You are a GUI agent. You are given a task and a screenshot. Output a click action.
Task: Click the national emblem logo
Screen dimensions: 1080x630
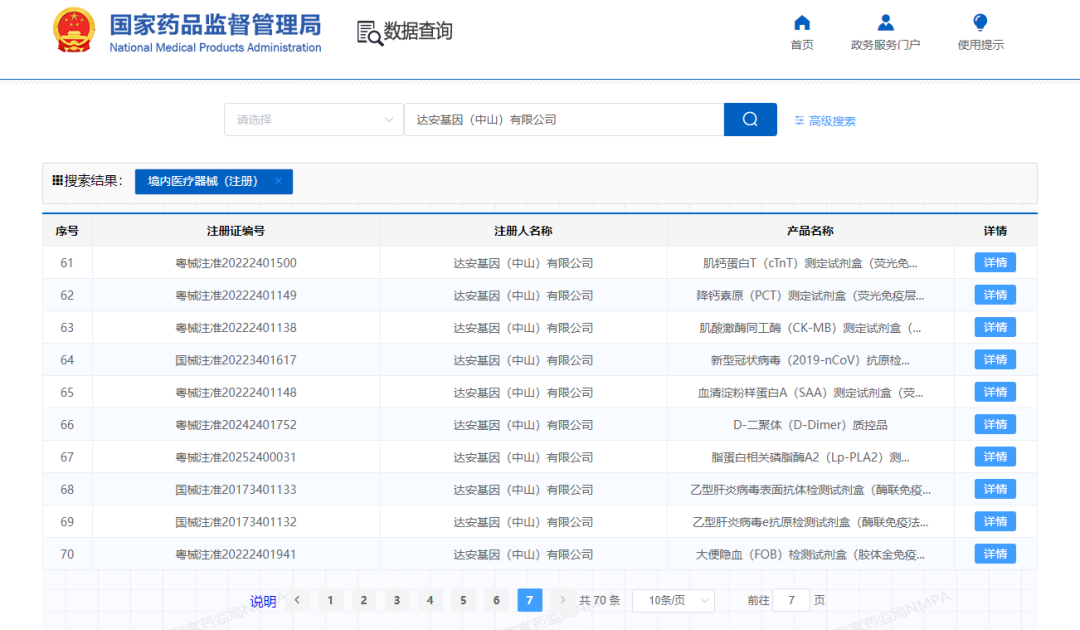pos(74,30)
